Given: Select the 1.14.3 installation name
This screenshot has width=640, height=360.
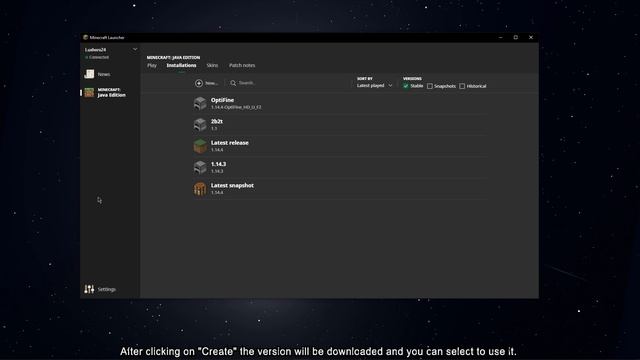Looking at the screenshot, I should [x=218, y=164].
